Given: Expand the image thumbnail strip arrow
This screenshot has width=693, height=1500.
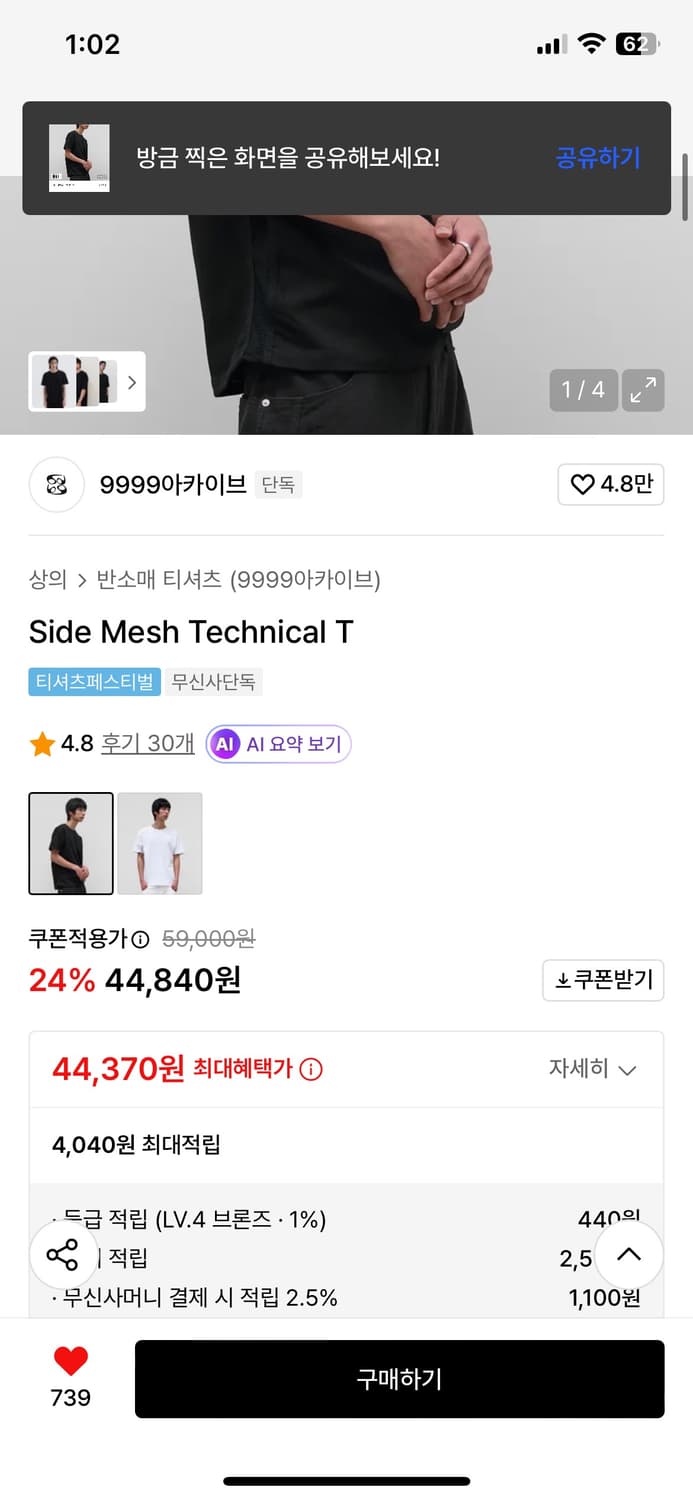Looking at the screenshot, I should (131, 382).
